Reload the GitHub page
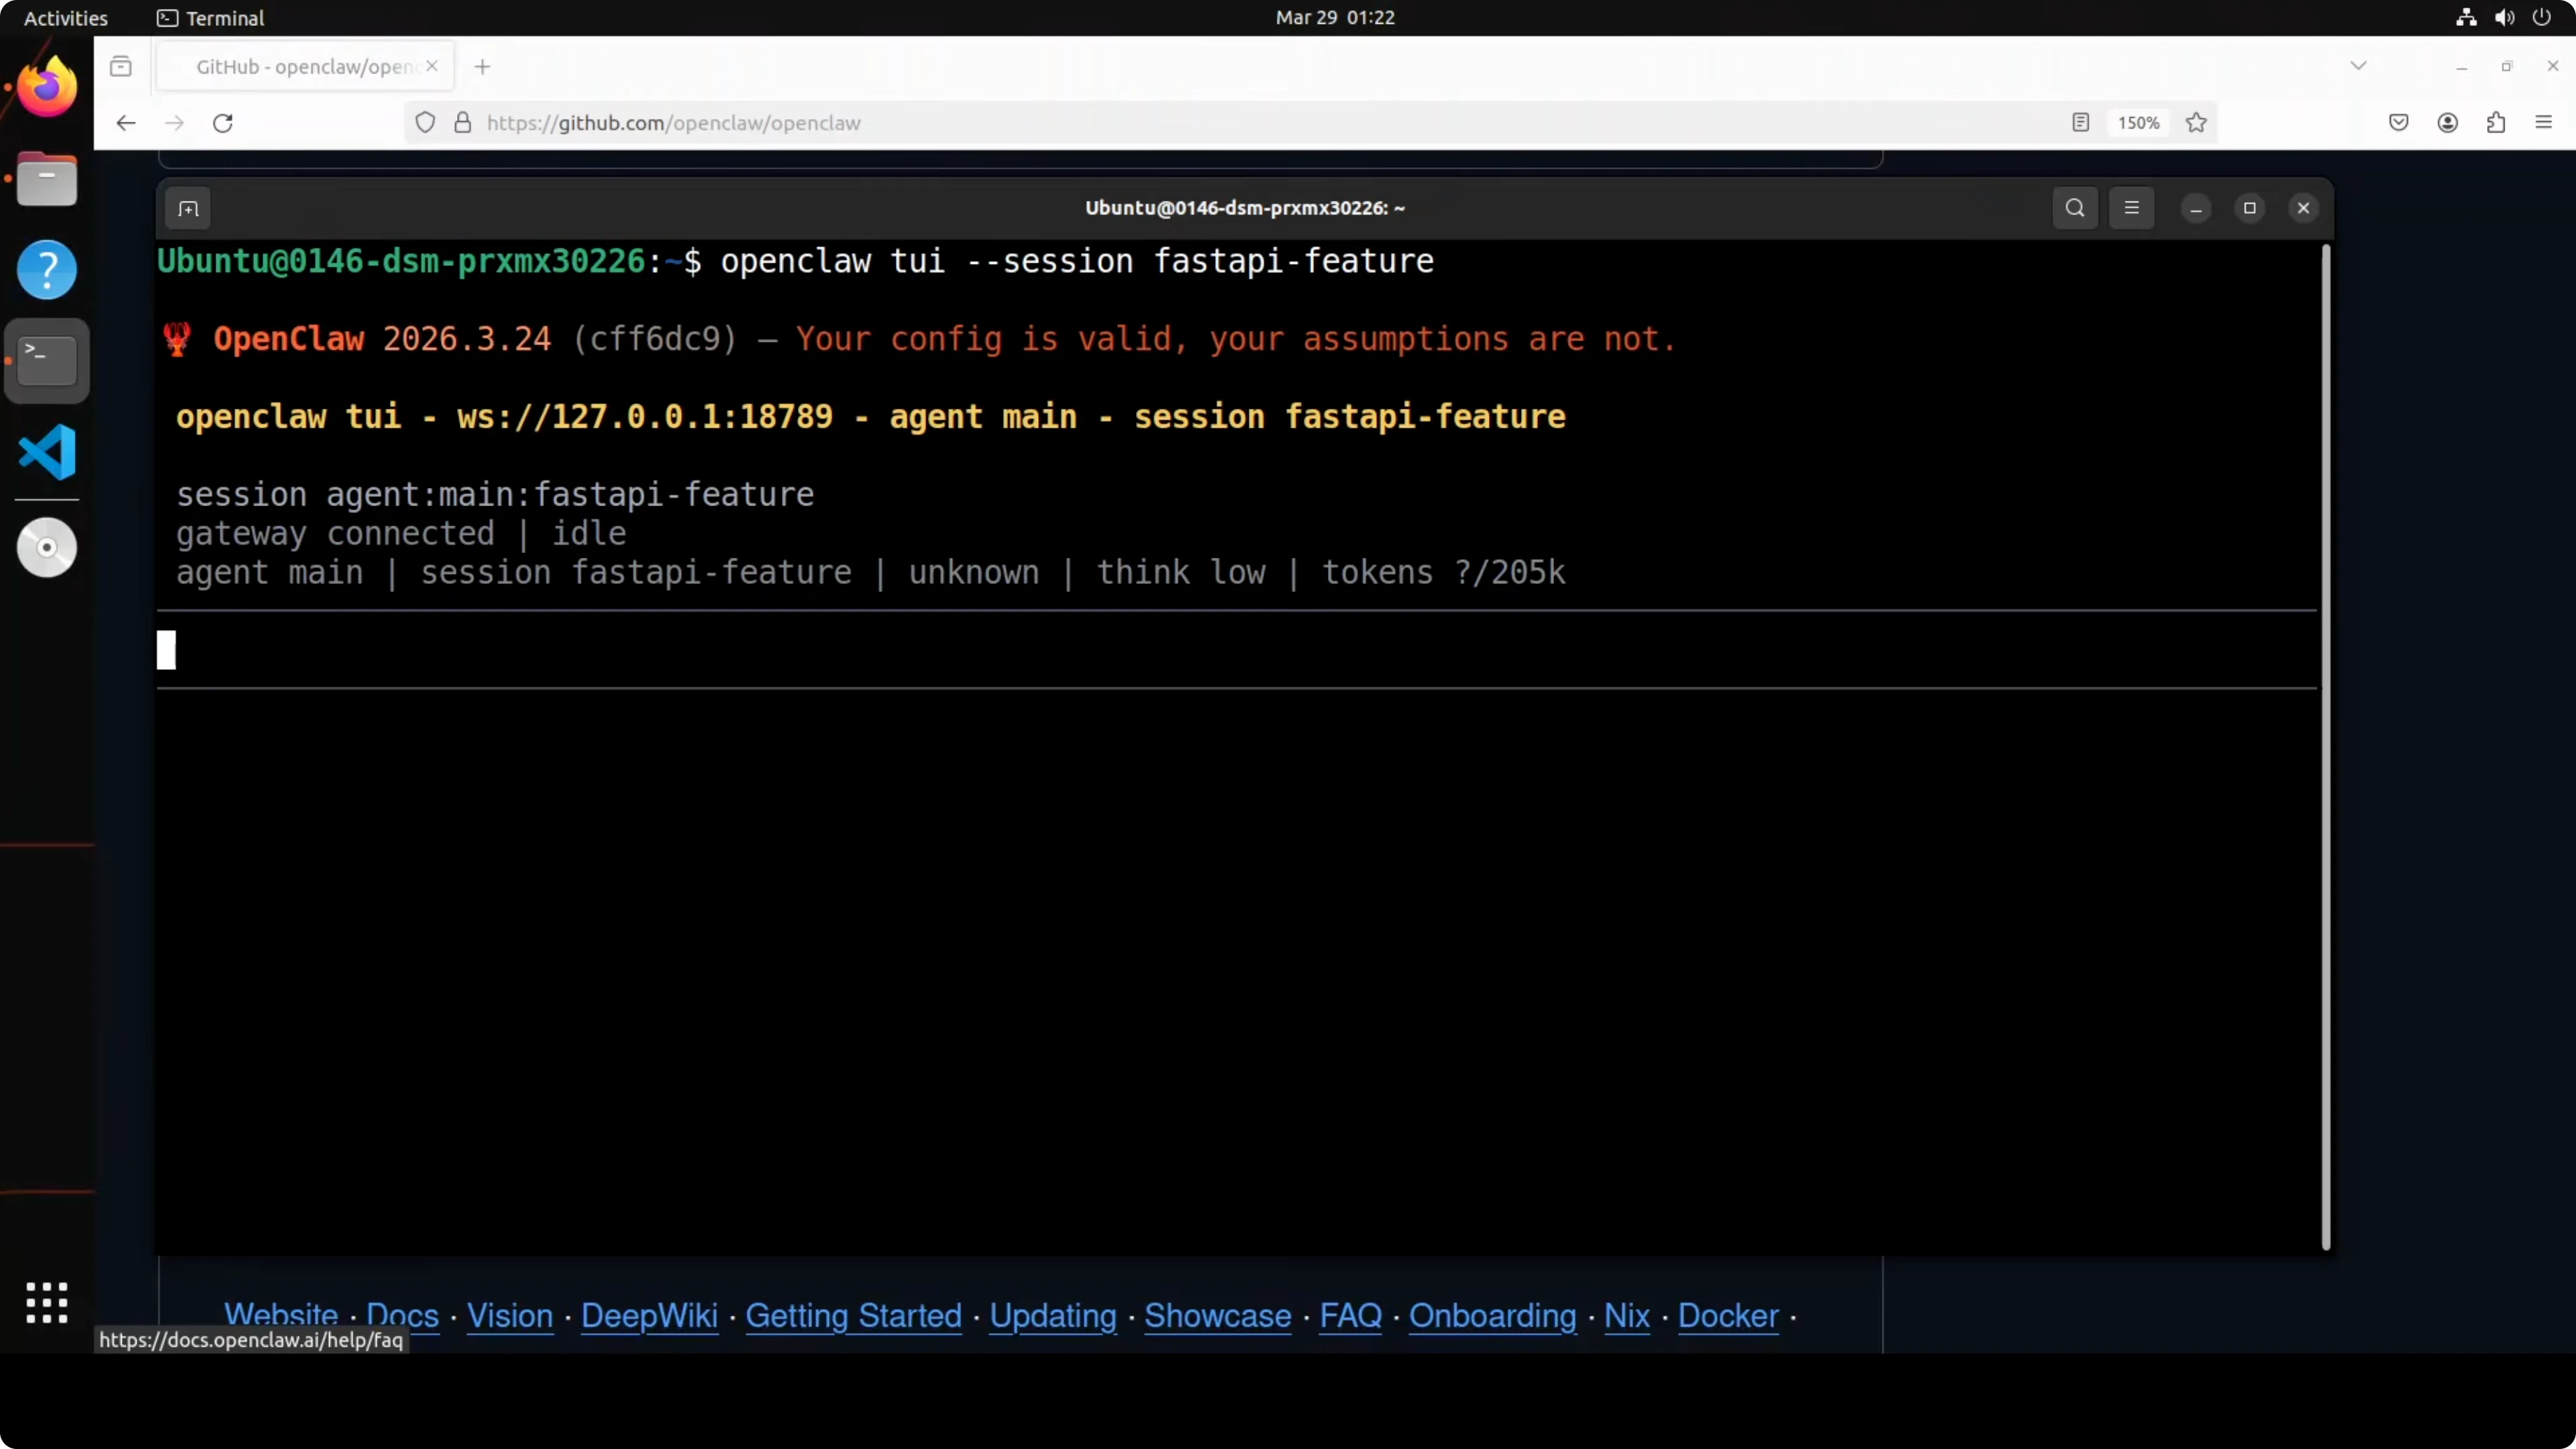2576x1449 pixels. click(x=223, y=123)
